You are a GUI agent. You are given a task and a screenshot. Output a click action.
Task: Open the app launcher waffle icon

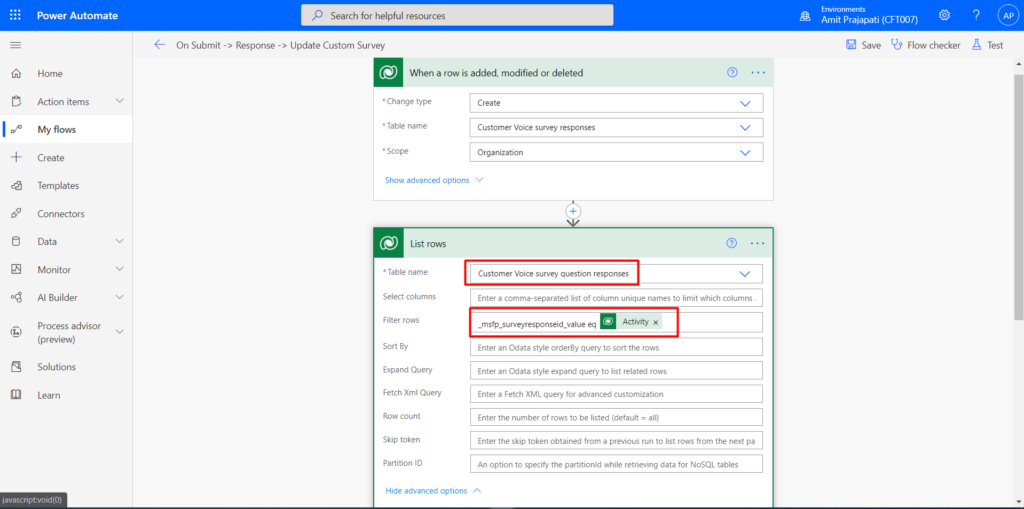[16, 15]
